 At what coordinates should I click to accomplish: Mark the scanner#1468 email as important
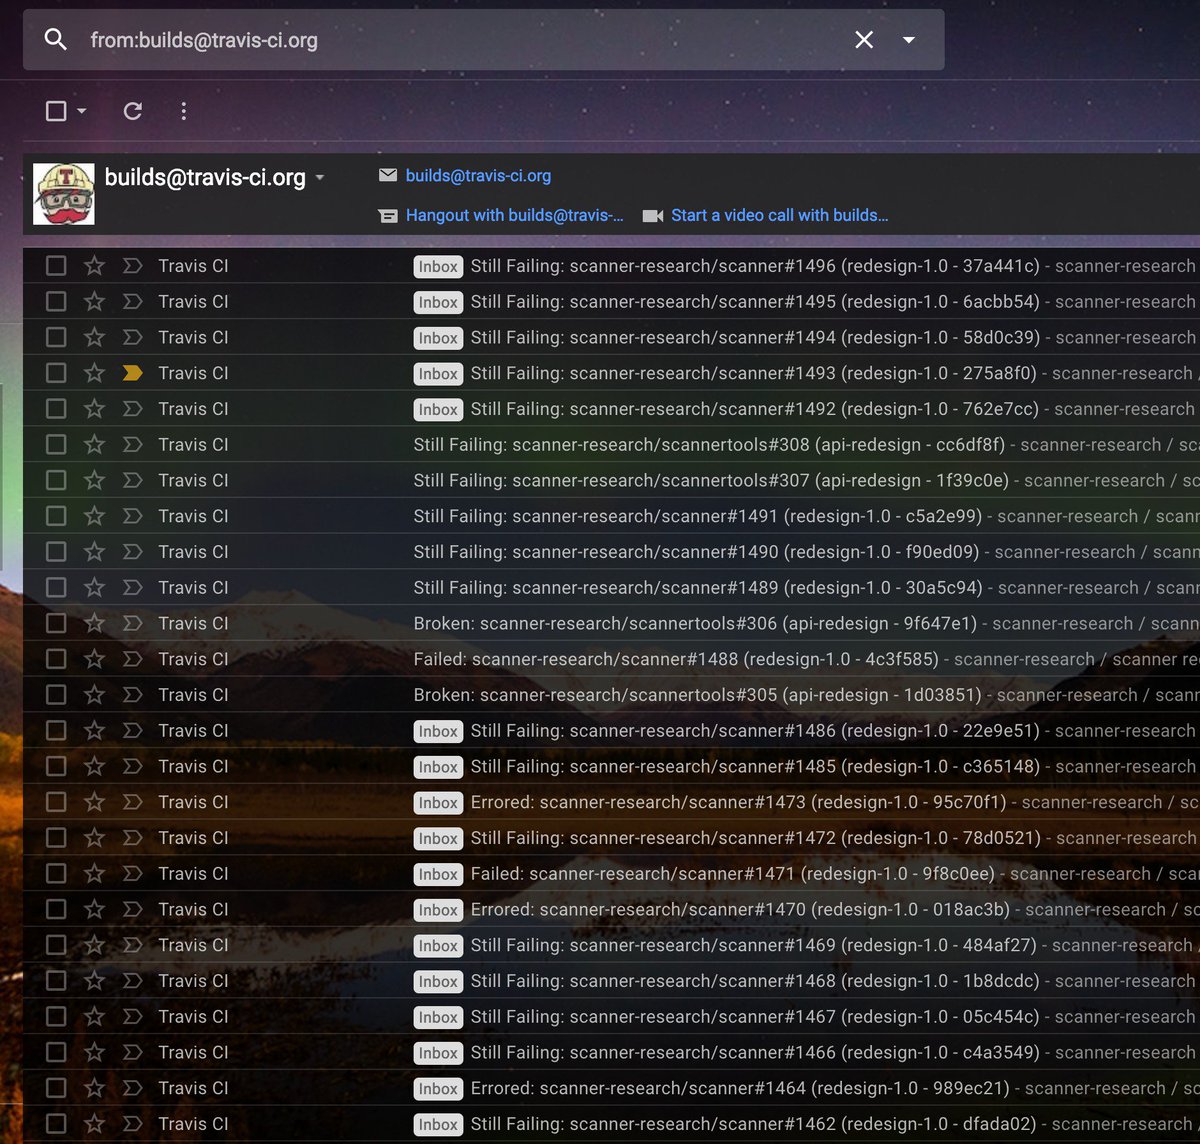[x=132, y=980]
